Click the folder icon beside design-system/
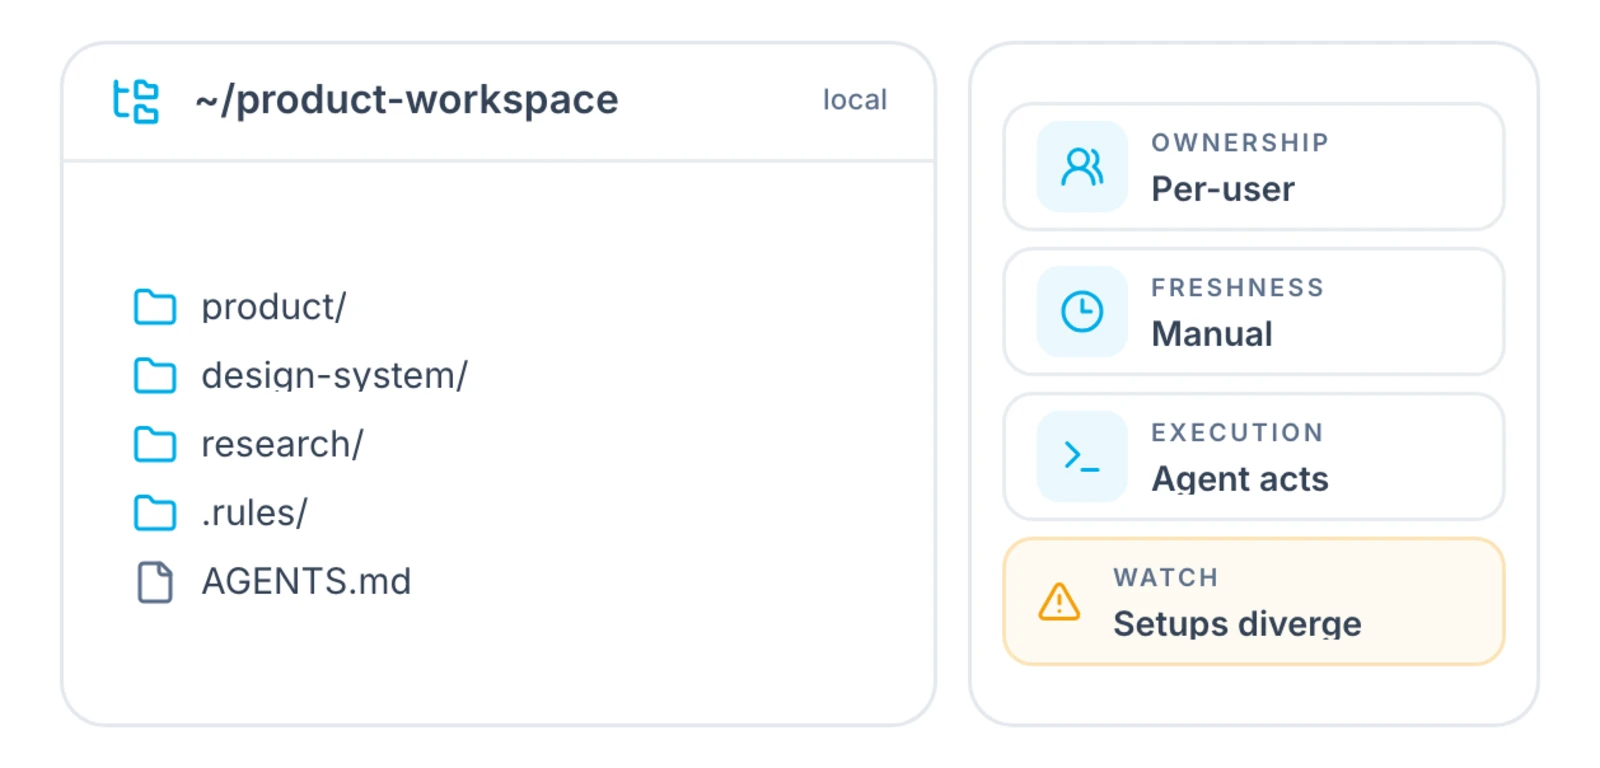The height and width of the screenshot is (768, 1600). [155, 376]
